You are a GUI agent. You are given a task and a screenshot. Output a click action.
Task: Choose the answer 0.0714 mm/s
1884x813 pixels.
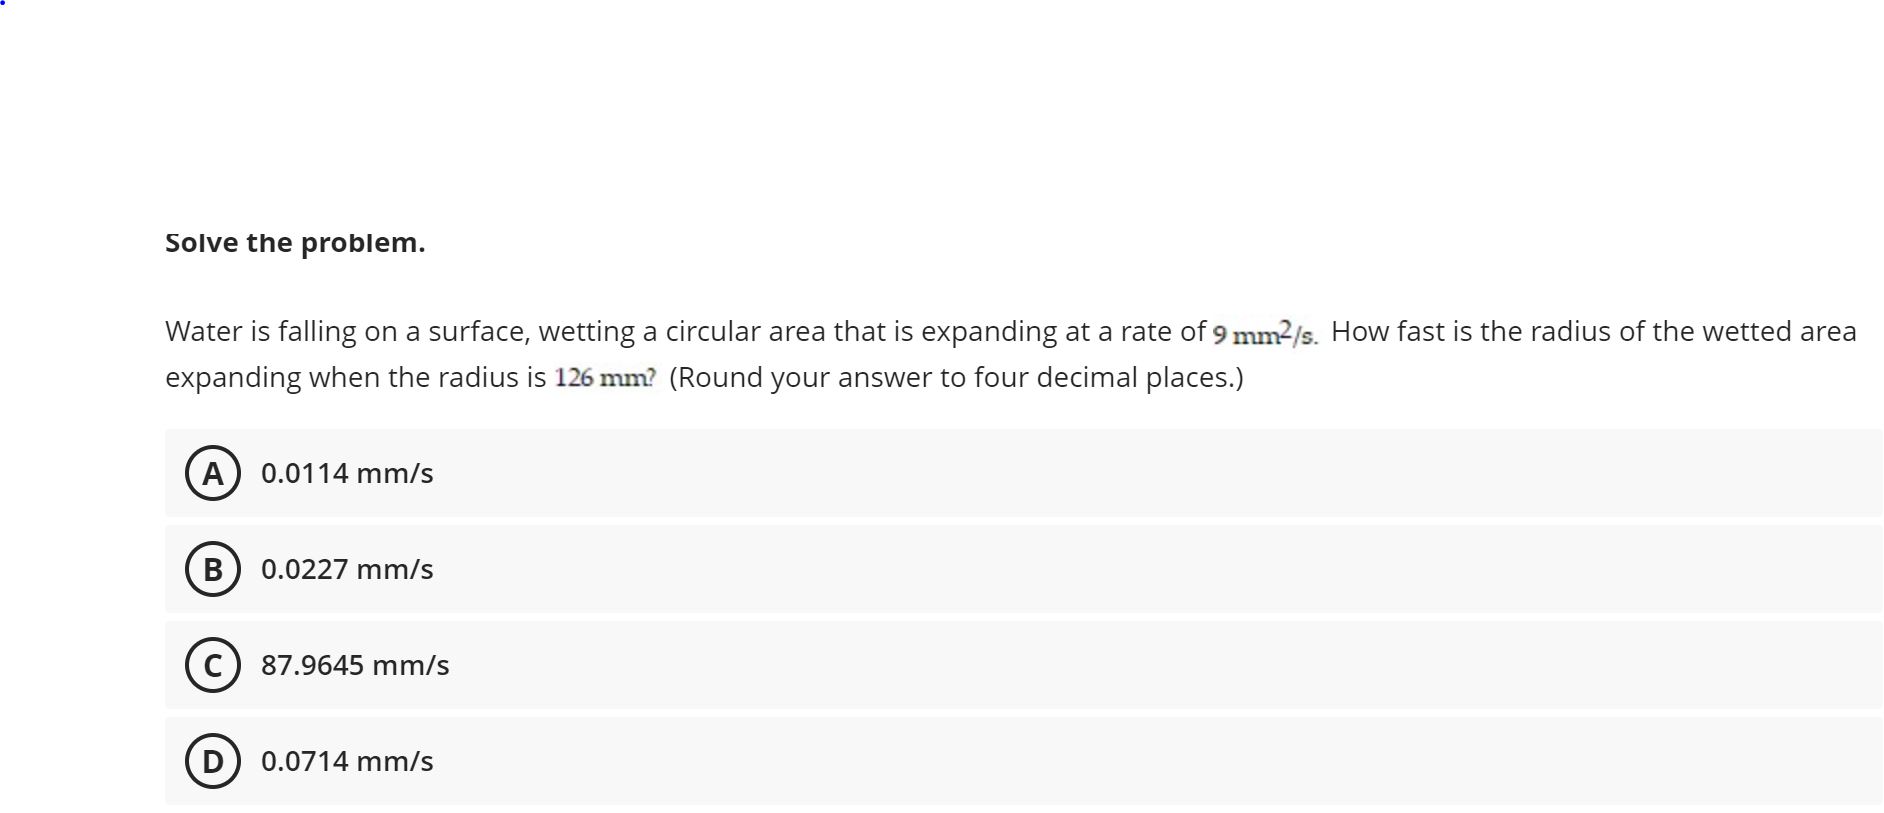346,761
